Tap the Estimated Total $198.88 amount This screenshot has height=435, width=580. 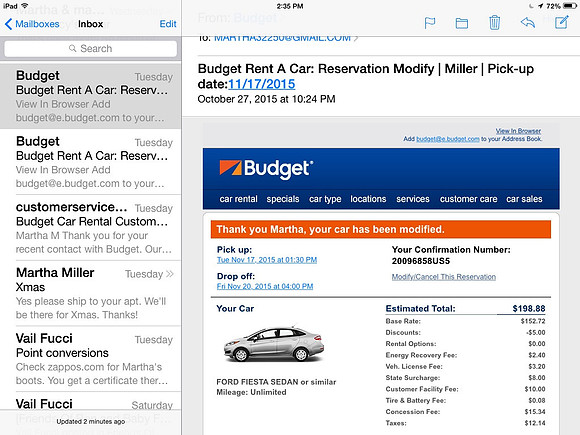click(529, 308)
